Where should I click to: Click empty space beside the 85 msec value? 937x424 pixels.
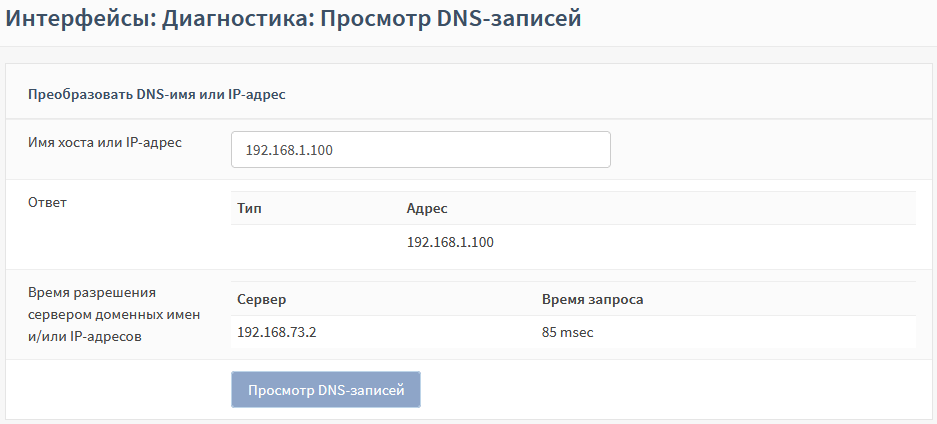click(x=753, y=332)
